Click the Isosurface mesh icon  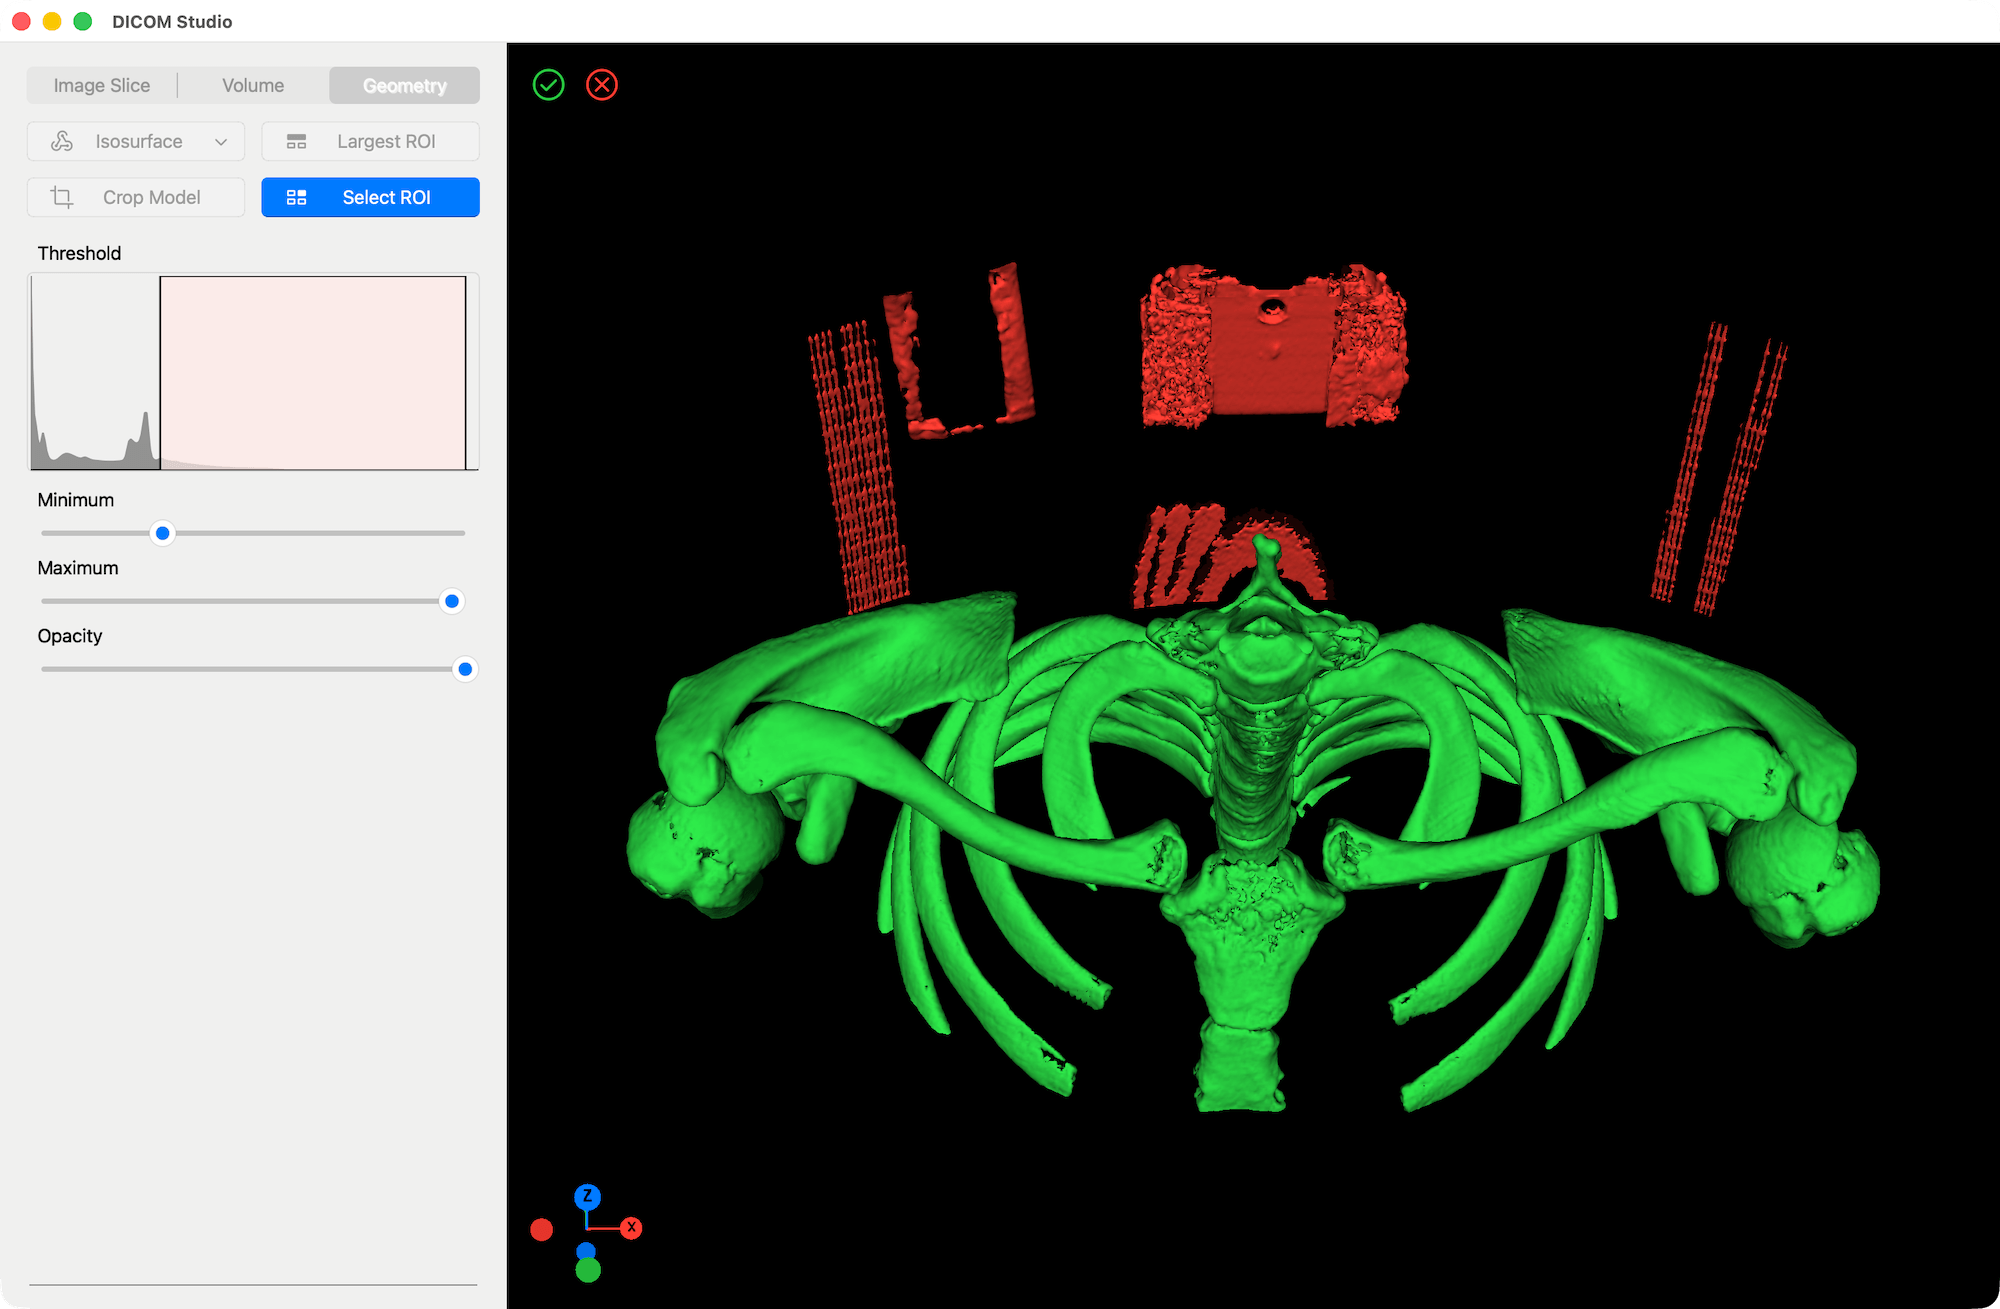(61, 141)
